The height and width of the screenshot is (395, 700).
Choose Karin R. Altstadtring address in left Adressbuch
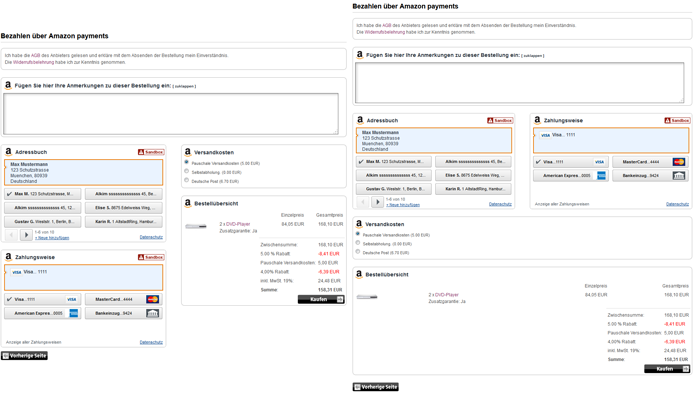(124, 222)
